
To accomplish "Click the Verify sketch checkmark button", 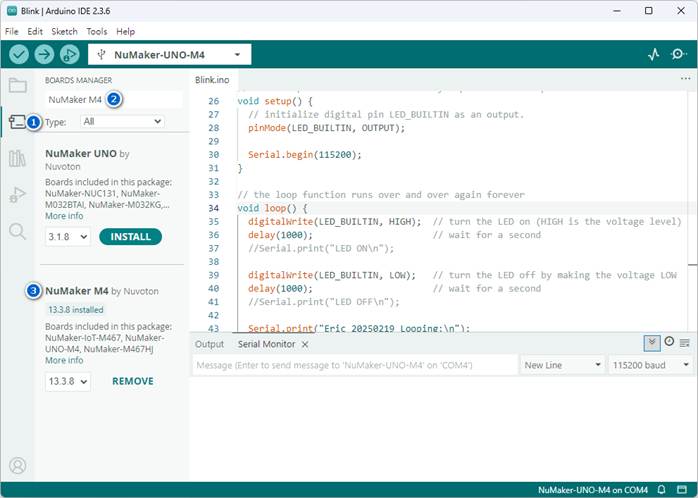I will click(19, 54).
